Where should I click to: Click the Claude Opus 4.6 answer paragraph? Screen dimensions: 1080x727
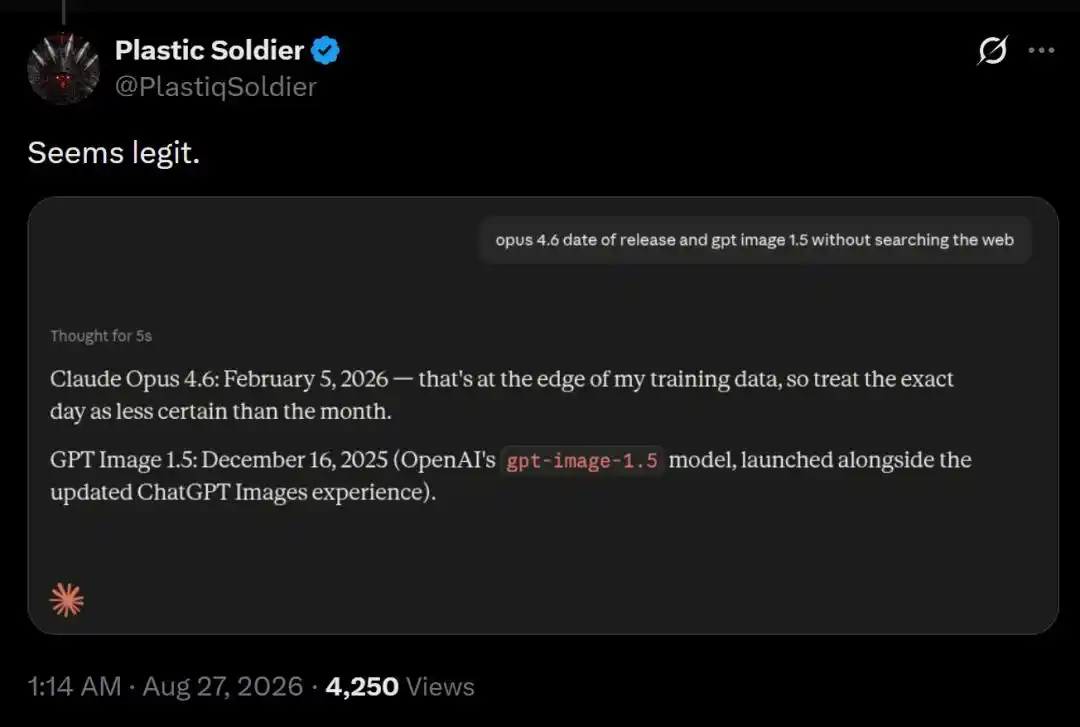pyautogui.click(x=501, y=395)
